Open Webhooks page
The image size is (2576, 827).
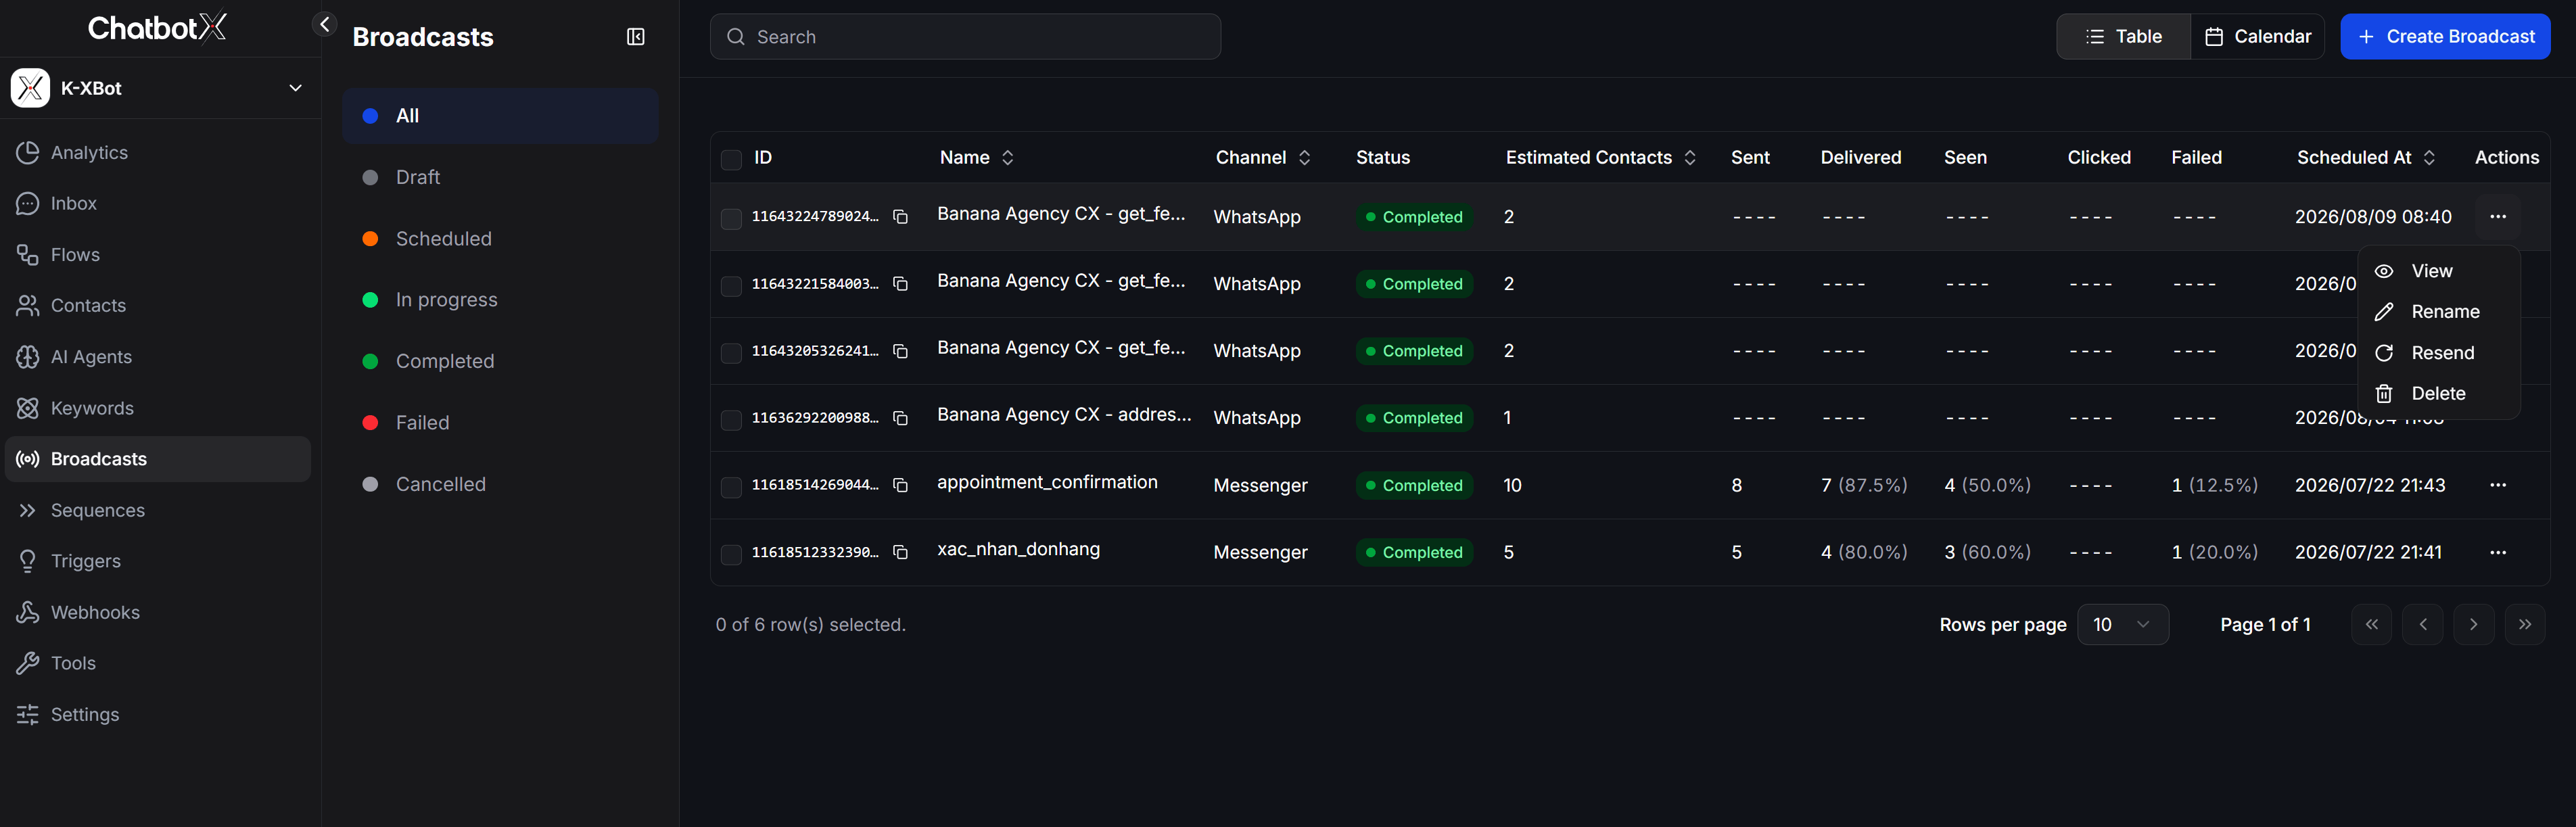click(158, 612)
